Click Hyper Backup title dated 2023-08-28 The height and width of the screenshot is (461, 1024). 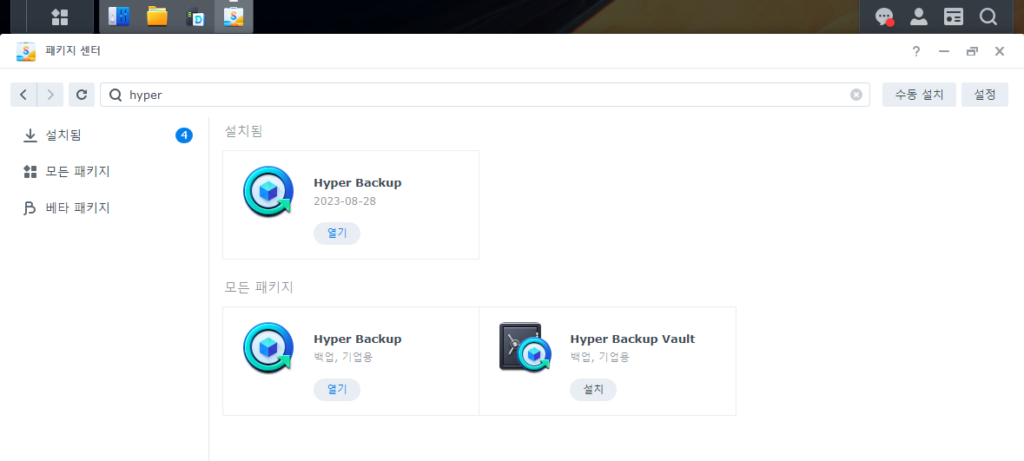[x=357, y=183]
